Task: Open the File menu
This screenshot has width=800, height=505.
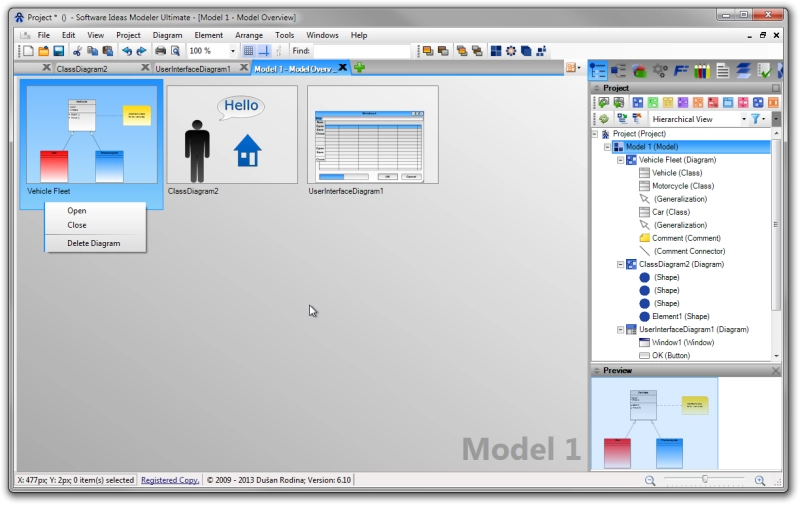Action: coord(44,35)
